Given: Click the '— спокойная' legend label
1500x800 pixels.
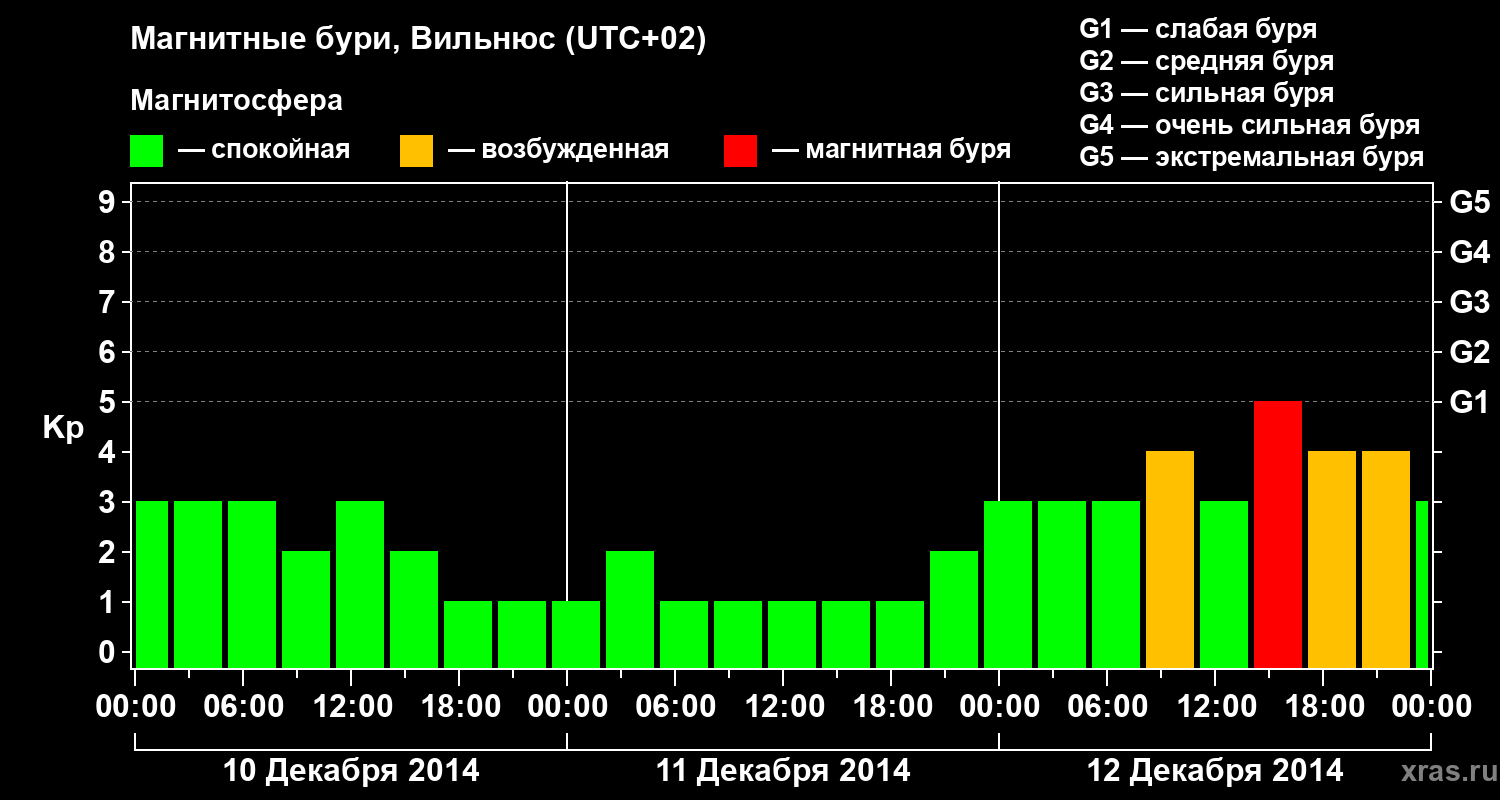Looking at the screenshot, I should [264, 150].
